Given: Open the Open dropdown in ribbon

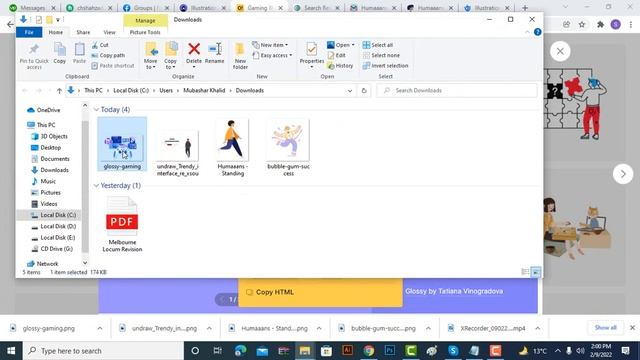Looking at the screenshot, I should [x=341, y=45].
